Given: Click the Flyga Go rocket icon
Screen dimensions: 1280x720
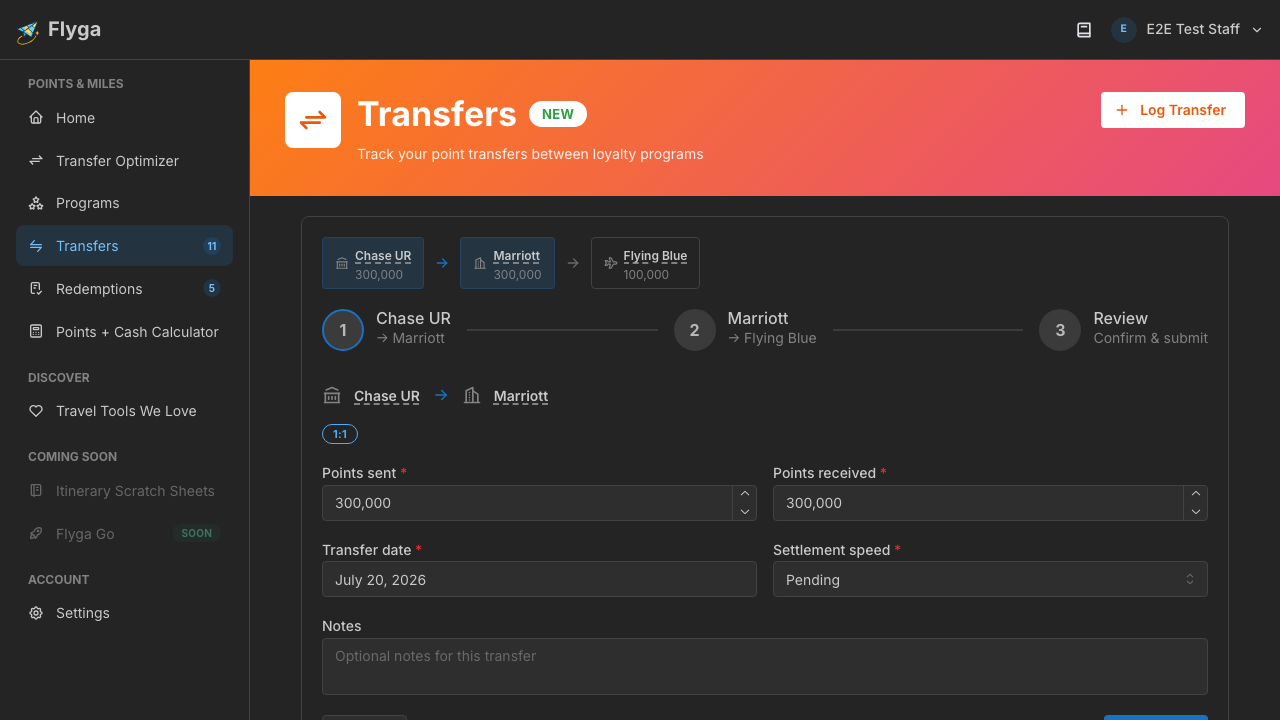Looking at the screenshot, I should click(36, 534).
